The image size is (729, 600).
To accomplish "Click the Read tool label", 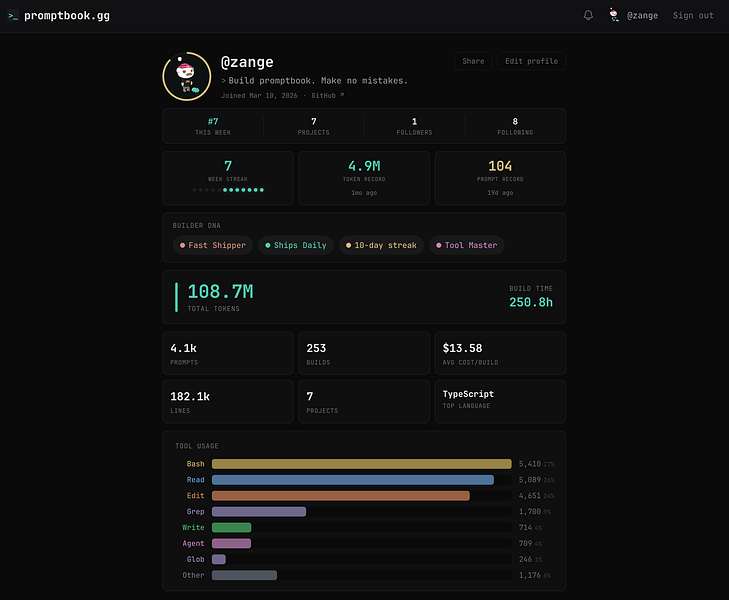I will pos(195,480).
